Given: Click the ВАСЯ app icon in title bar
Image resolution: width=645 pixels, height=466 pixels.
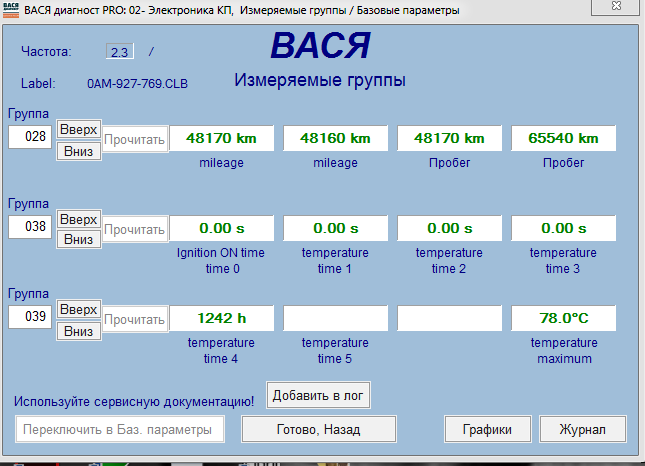Looking at the screenshot, I should click(x=11, y=10).
